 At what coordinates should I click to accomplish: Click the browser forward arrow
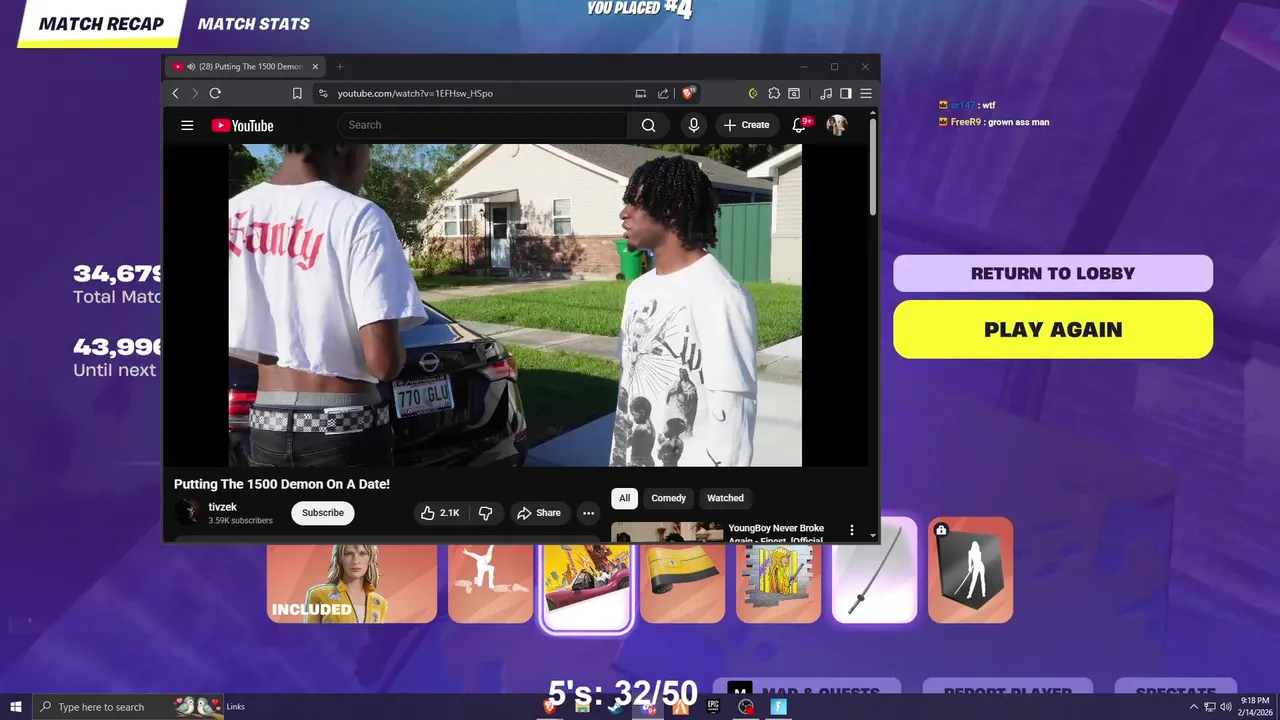194,93
